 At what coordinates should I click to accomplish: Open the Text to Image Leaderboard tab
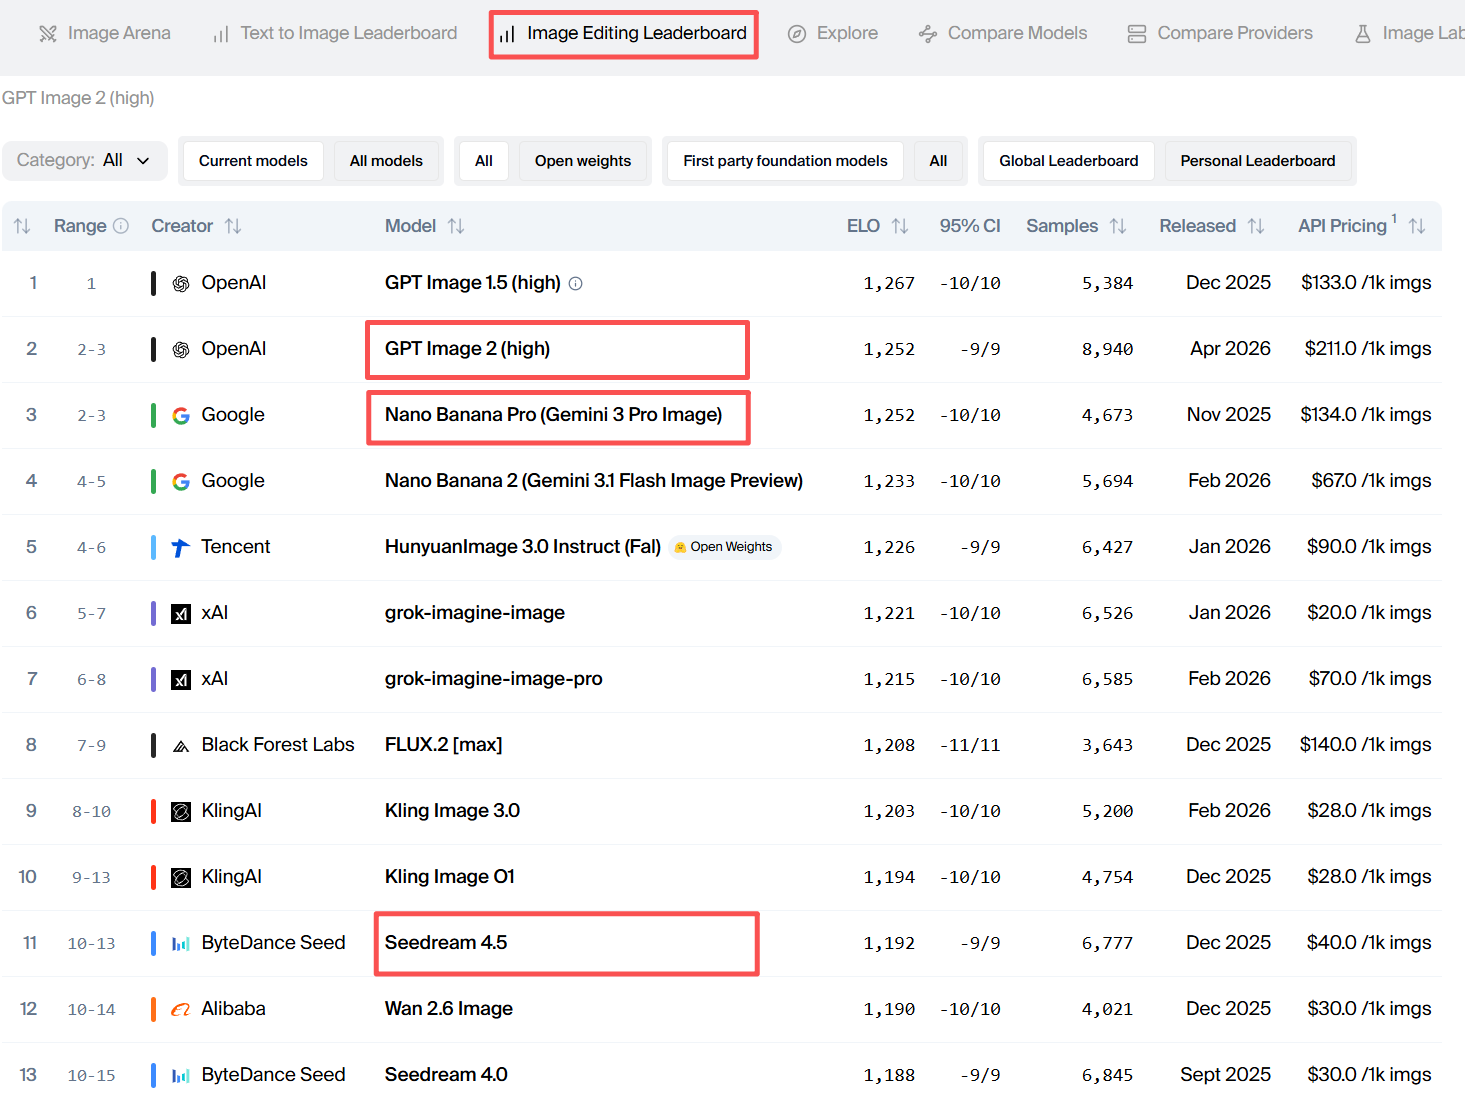coord(335,33)
